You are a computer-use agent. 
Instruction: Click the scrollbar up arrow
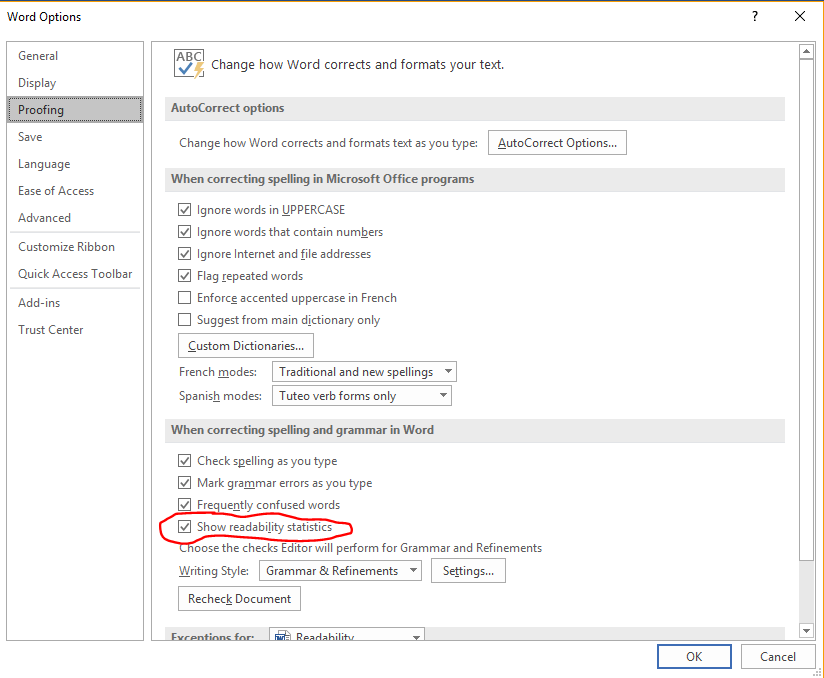click(x=806, y=51)
